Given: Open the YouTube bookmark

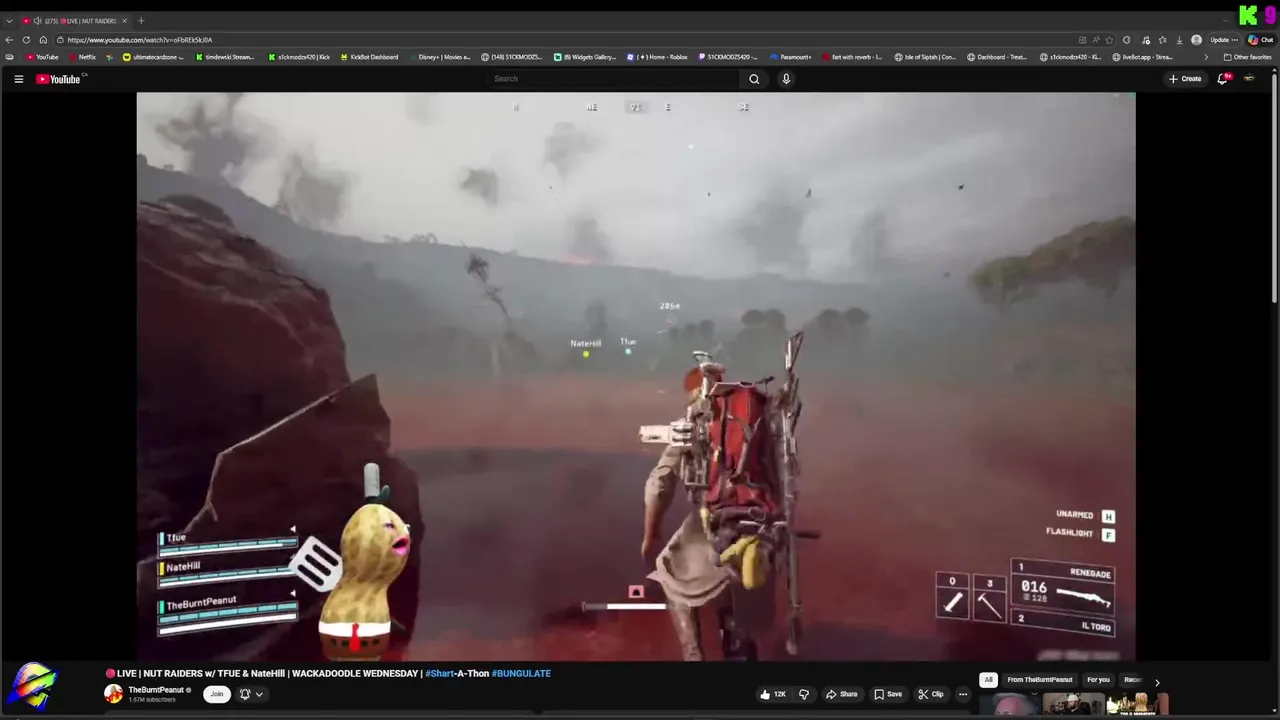Looking at the screenshot, I should tap(42, 57).
